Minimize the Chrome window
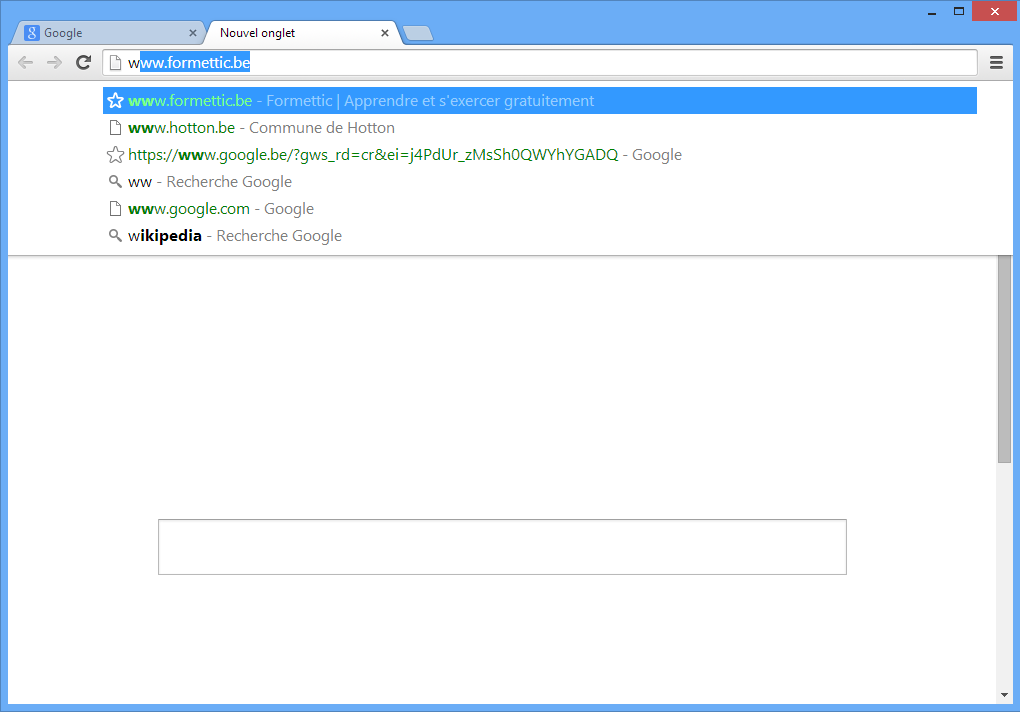1020x712 pixels. (932, 12)
